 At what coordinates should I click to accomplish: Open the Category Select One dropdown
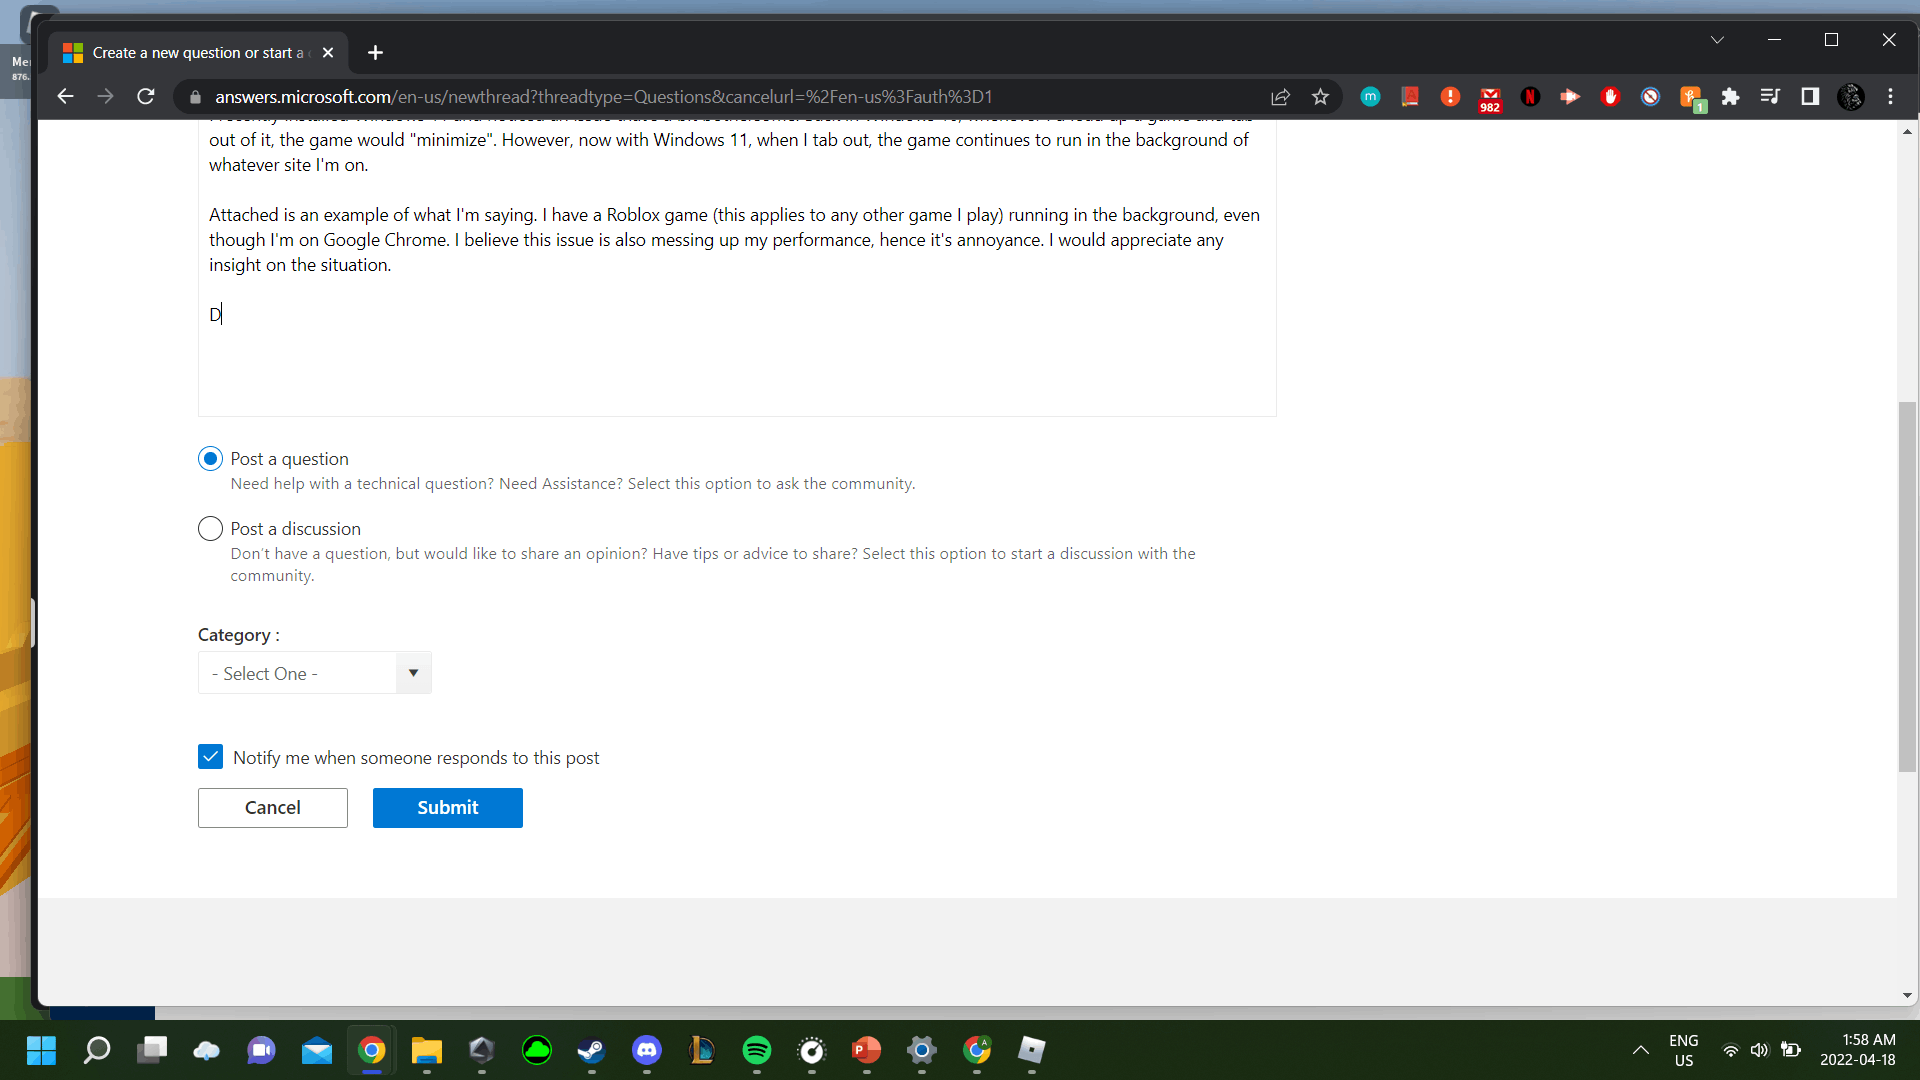(x=314, y=673)
